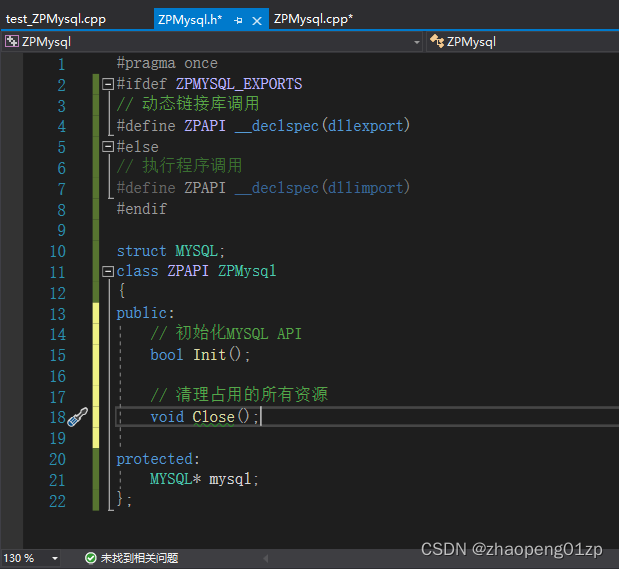The height and width of the screenshot is (569, 619).
Task: Switch to the test_ZPMysql.cpp tab
Action: click(56, 19)
